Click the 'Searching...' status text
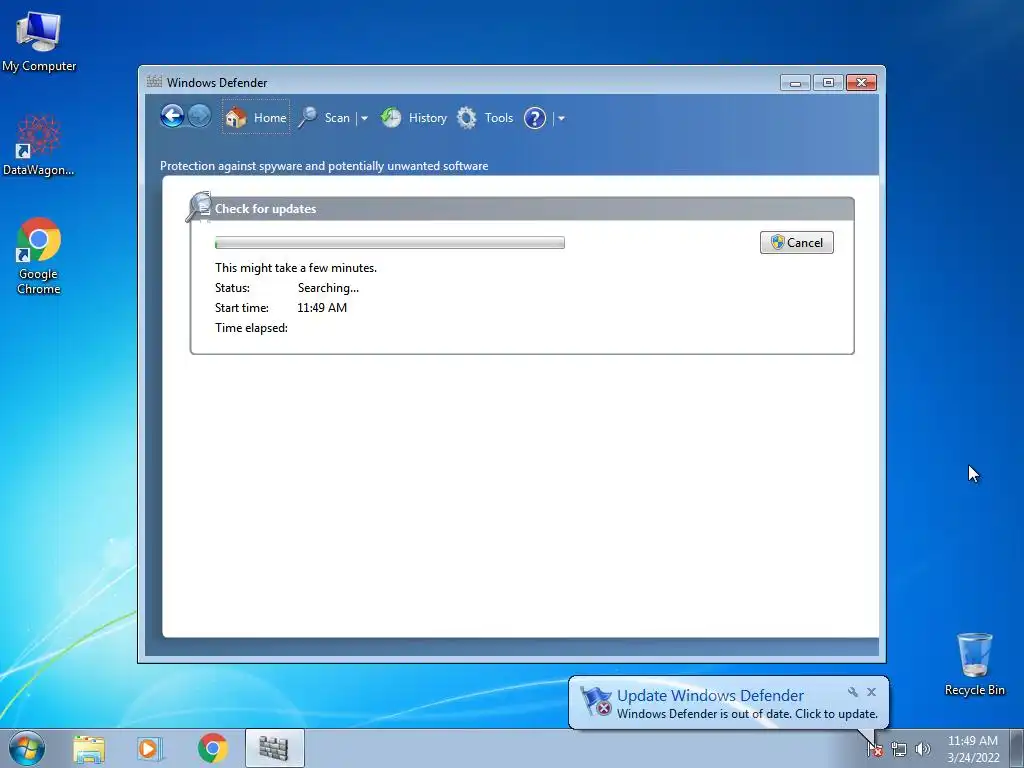The width and height of the screenshot is (1024, 768). click(x=328, y=288)
